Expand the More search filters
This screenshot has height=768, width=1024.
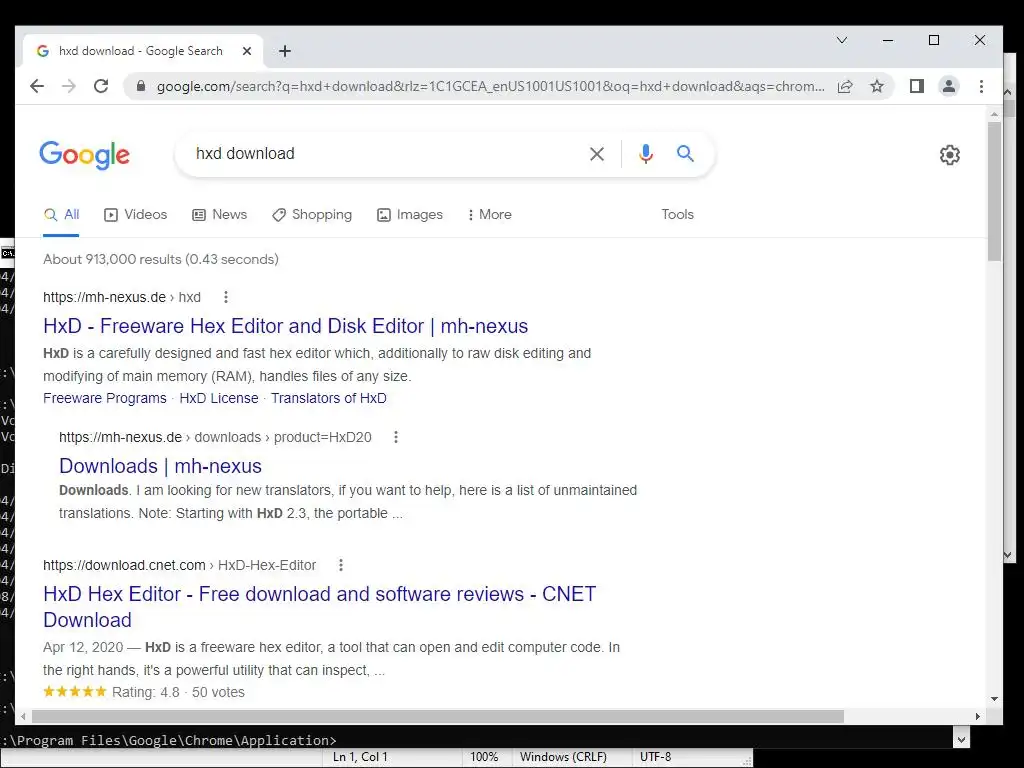(x=490, y=214)
